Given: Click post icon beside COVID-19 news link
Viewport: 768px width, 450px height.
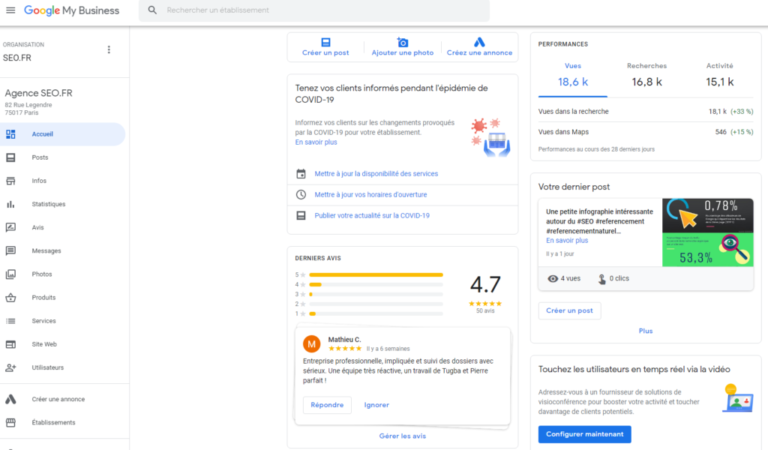Looking at the screenshot, I should click(x=301, y=215).
